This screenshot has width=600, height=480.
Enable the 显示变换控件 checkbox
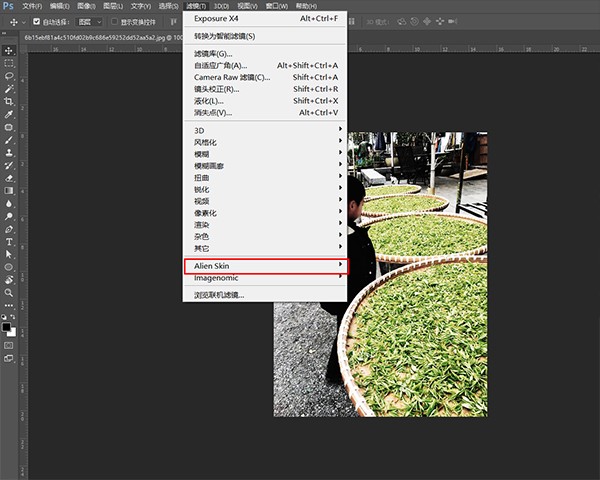pos(114,21)
